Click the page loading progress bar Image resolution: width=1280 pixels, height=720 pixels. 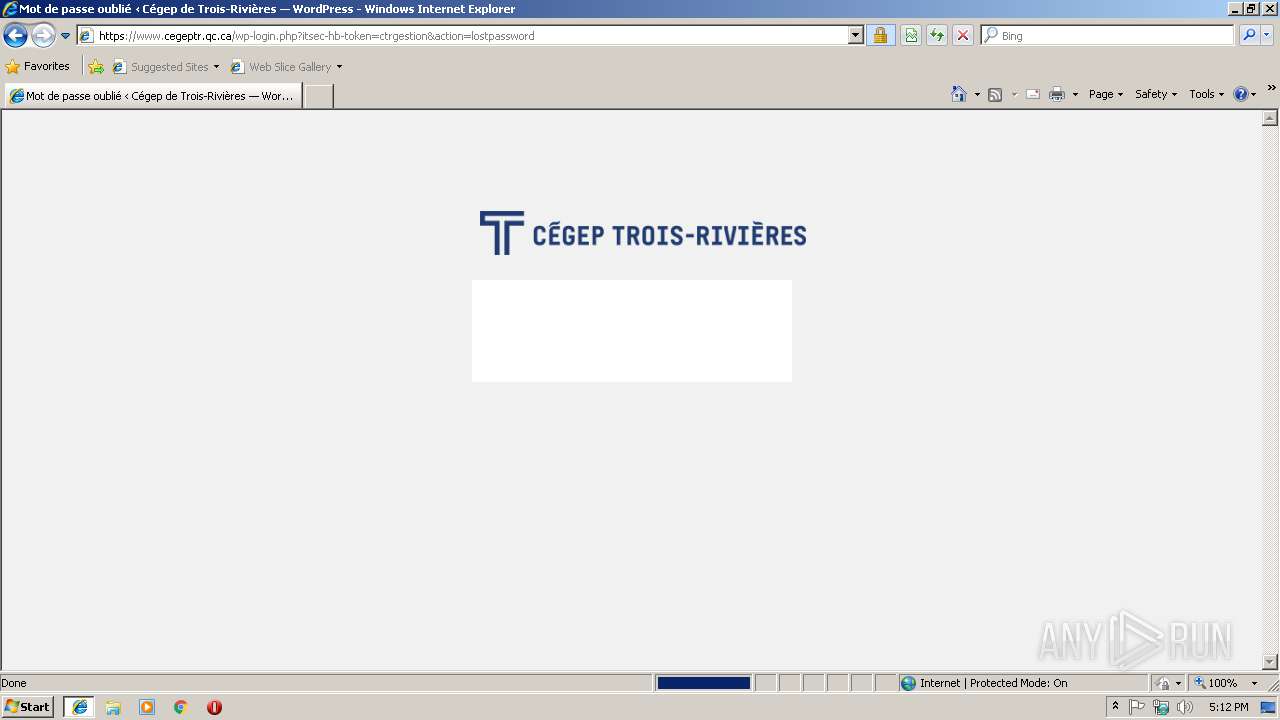704,683
